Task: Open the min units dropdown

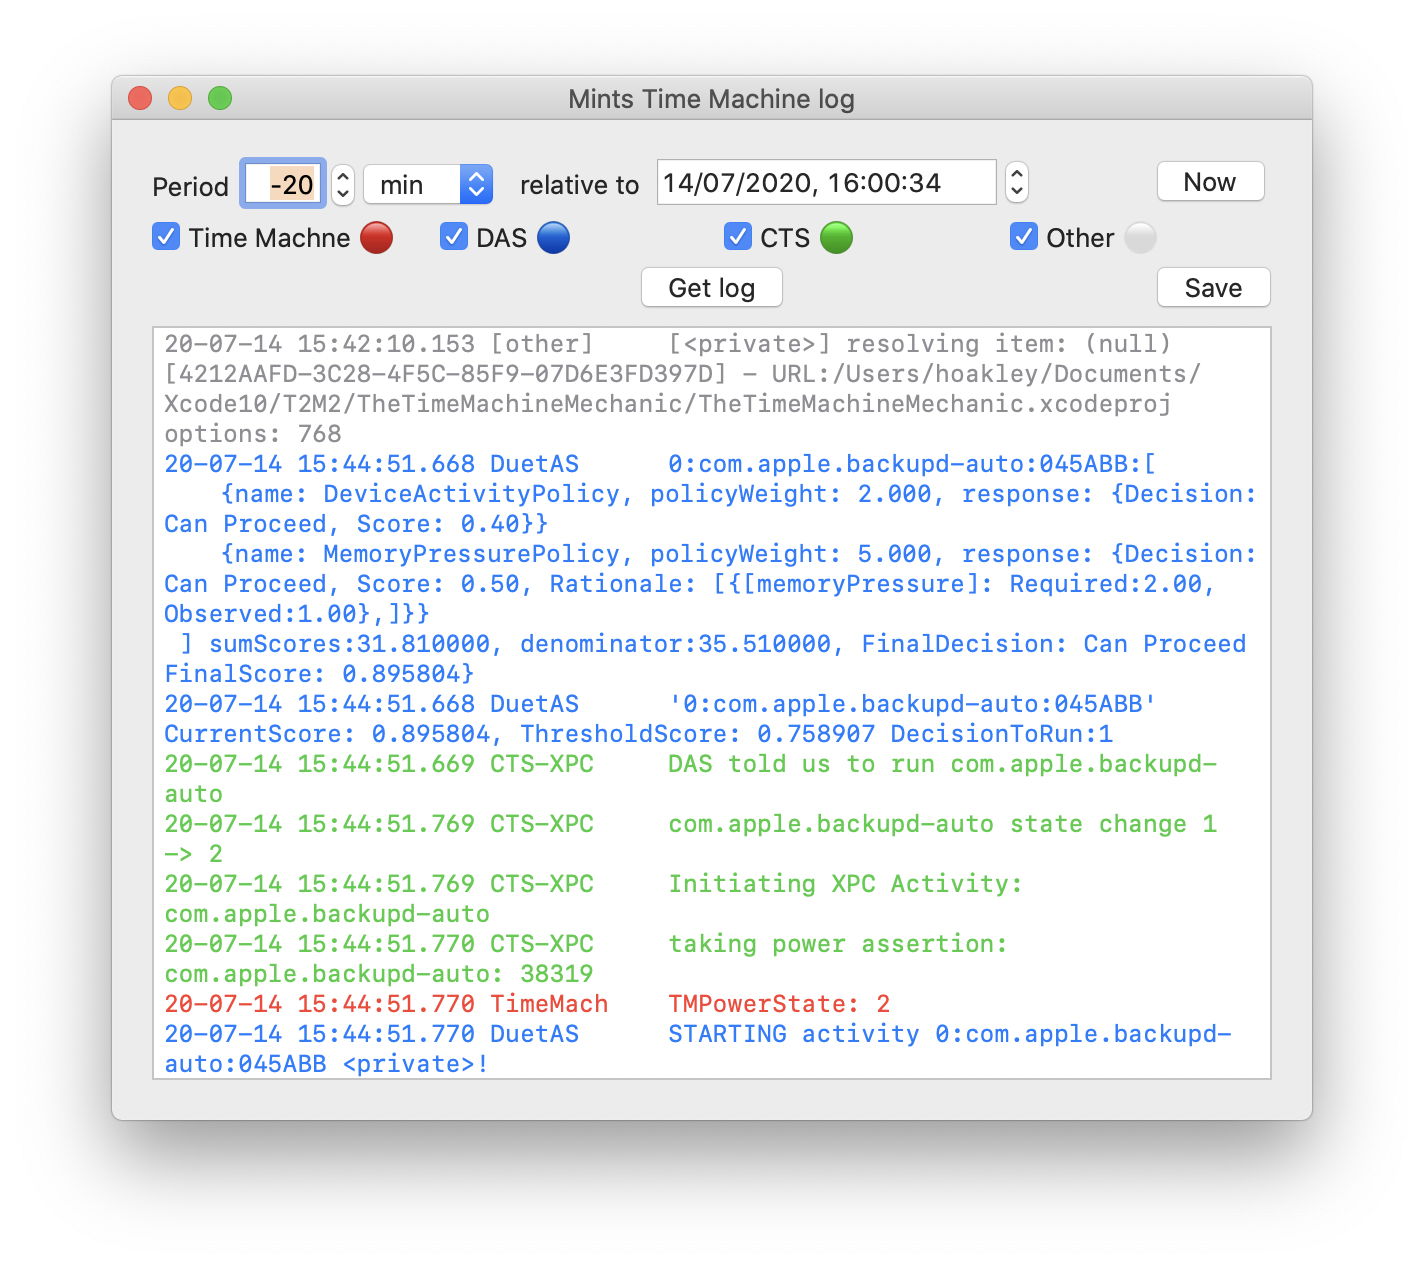Action: 428,184
